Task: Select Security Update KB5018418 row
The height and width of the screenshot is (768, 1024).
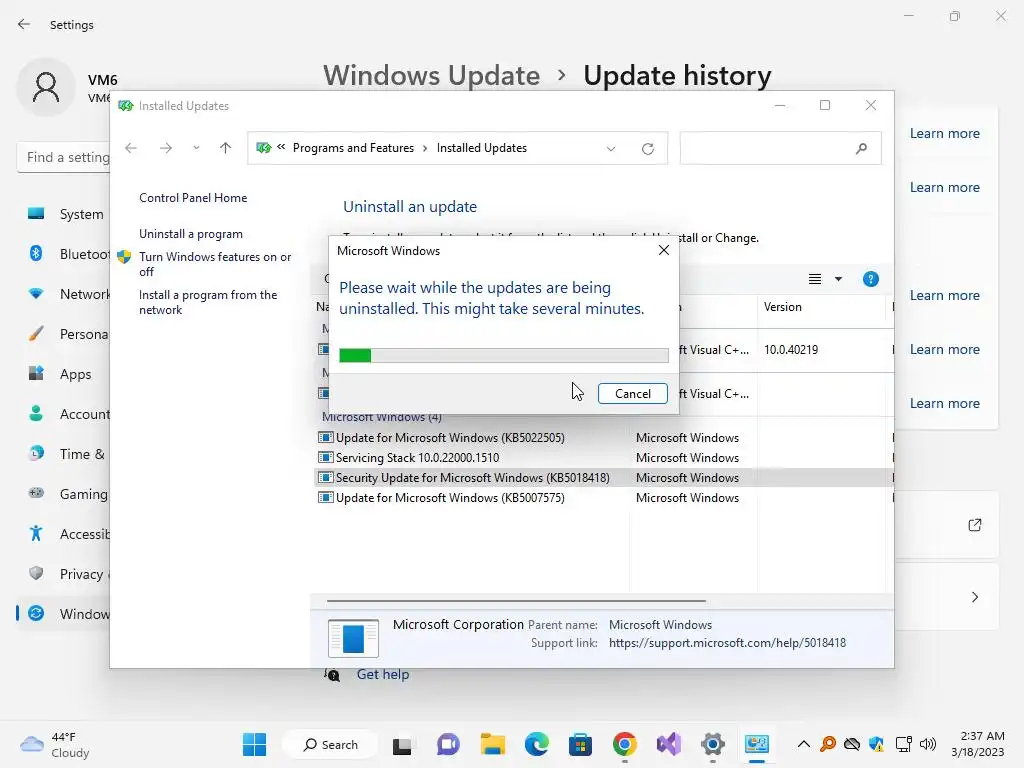Action: pos(603,477)
